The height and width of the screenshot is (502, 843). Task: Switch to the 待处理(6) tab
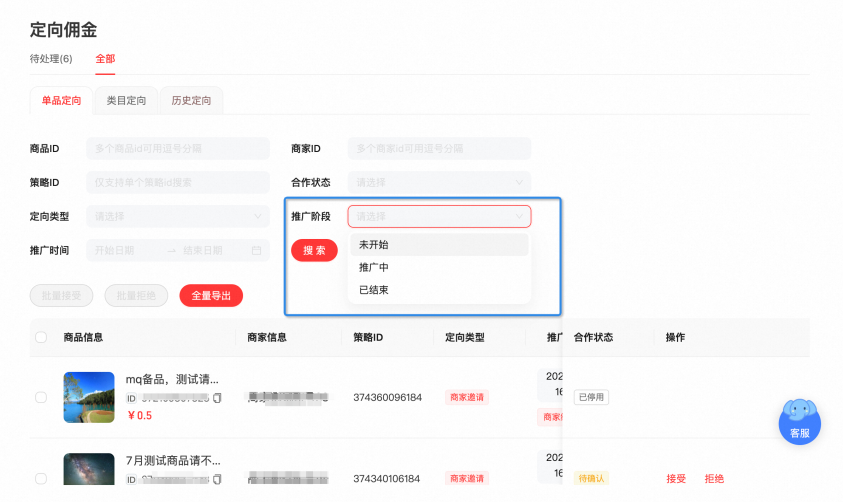pos(51,59)
